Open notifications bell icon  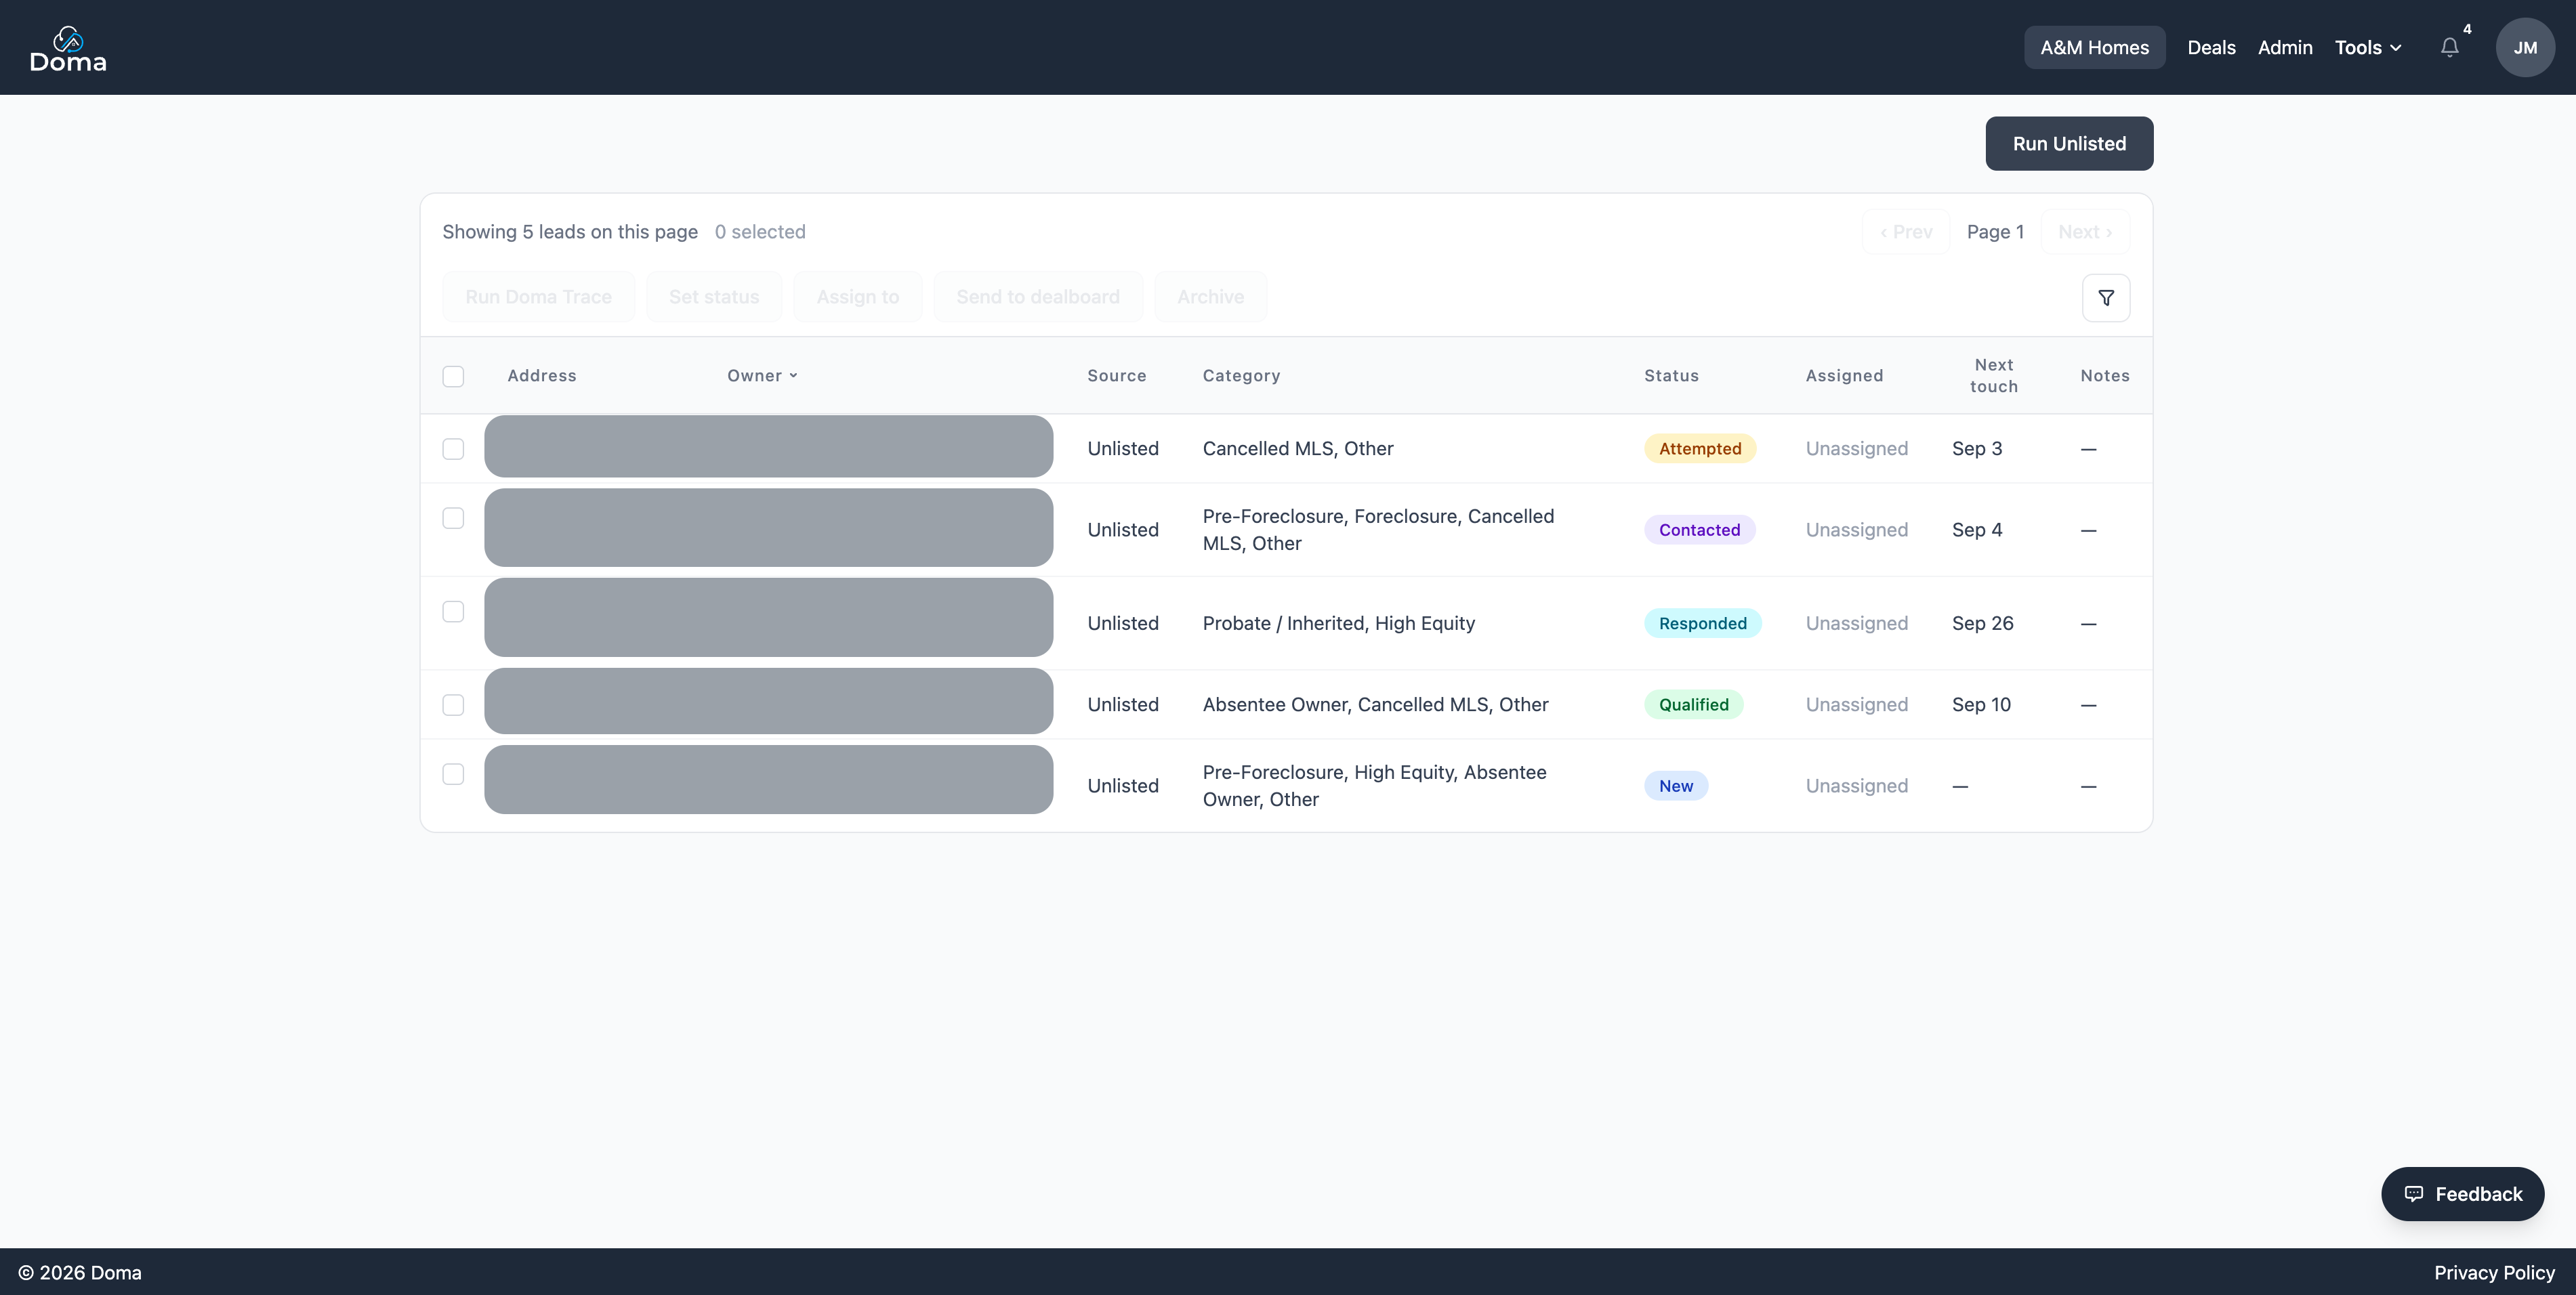coord(2449,47)
